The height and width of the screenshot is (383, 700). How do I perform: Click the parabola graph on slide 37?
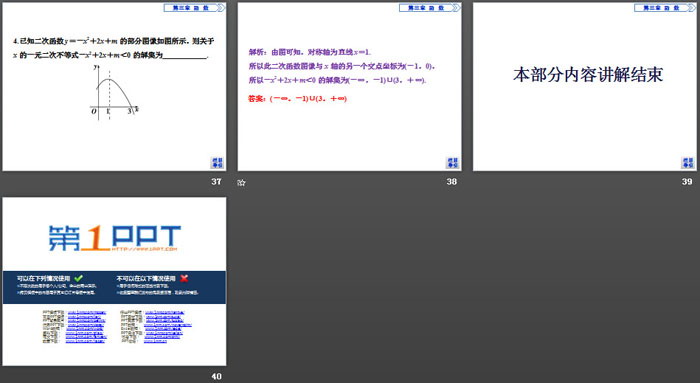[x=115, y=92]
